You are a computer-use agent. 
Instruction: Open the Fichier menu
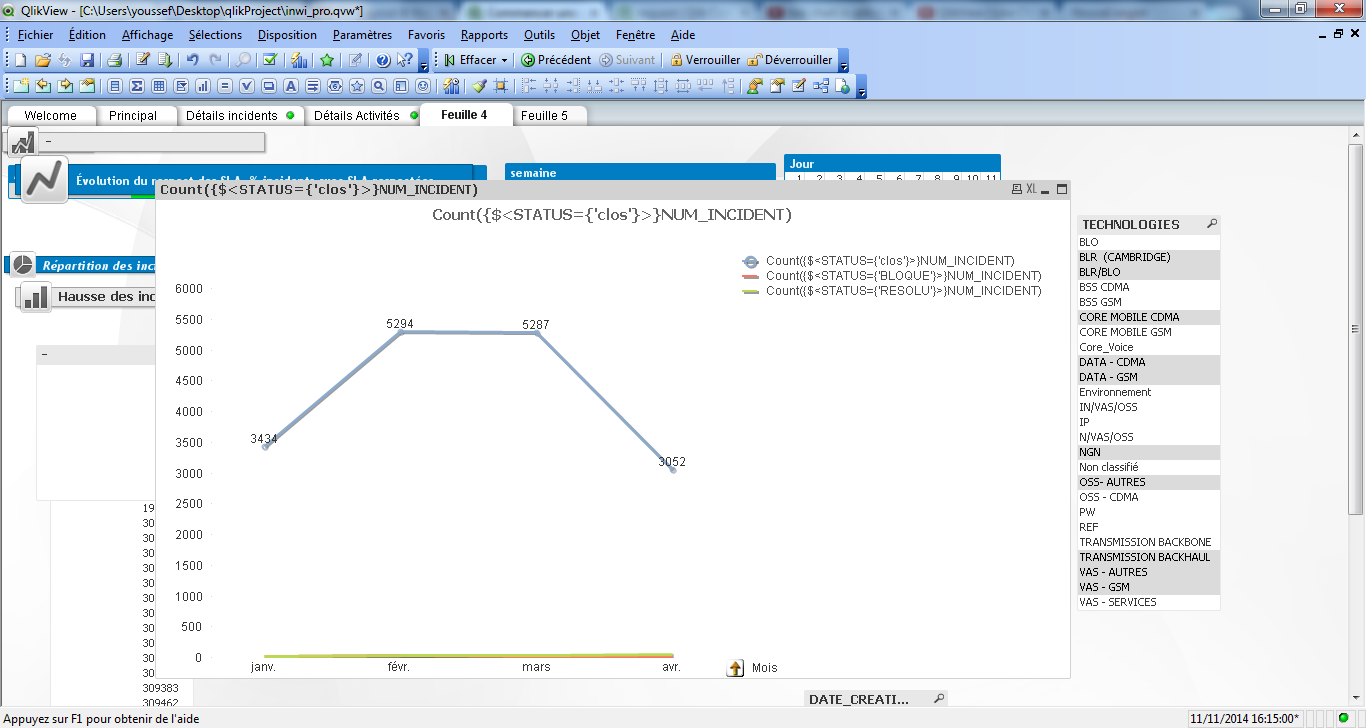click(35, 35)
